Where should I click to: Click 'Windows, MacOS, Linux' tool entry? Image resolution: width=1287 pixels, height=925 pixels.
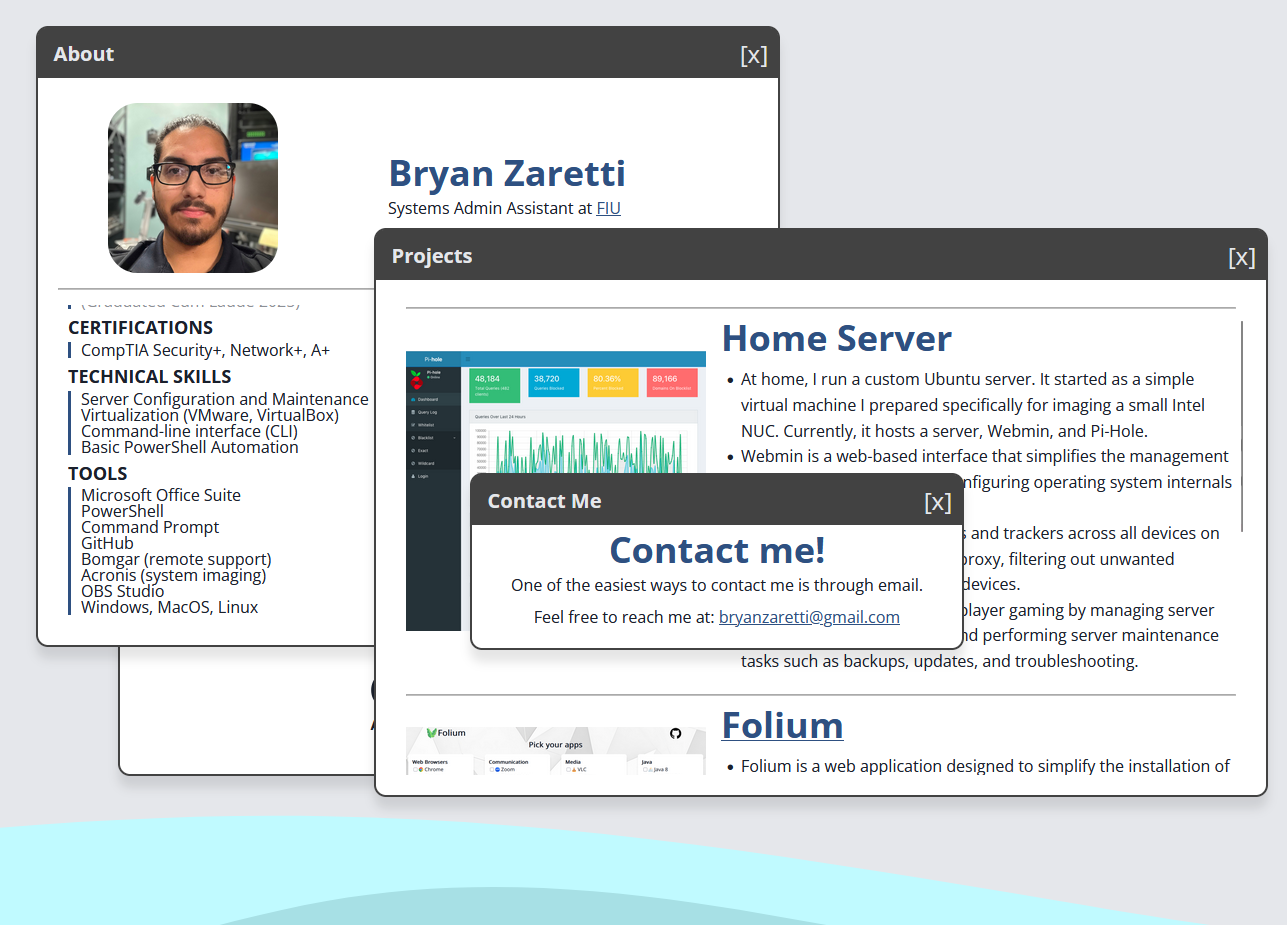[170, 607]
